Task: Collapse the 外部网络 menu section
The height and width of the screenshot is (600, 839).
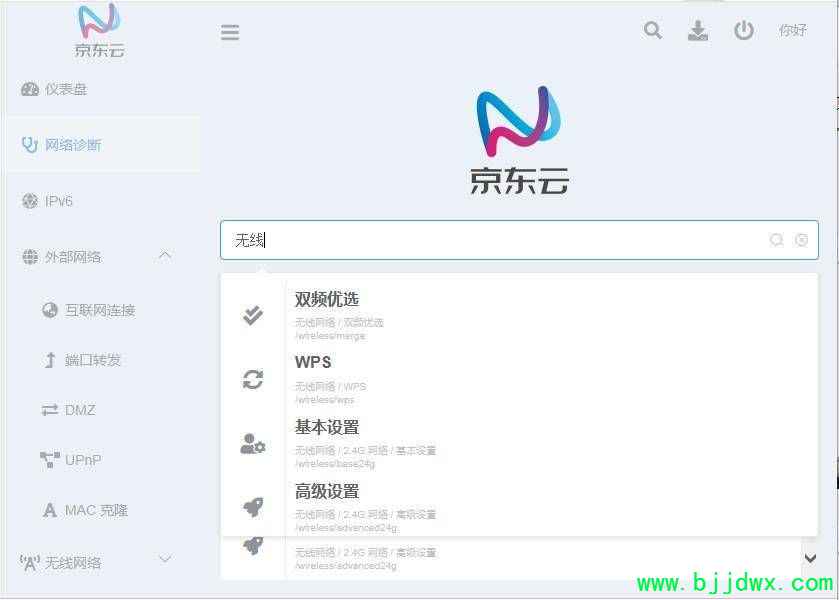Action: click(x=165, y=256)
